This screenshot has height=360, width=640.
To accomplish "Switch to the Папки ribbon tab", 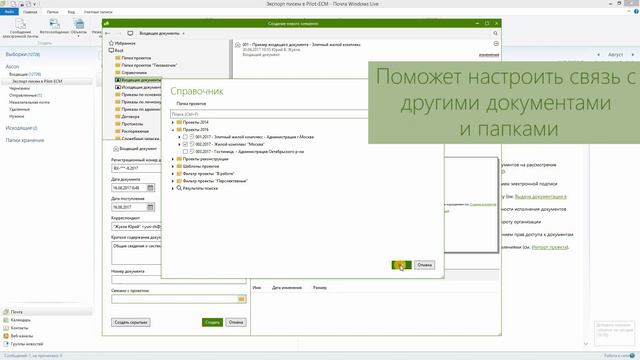I will [52, 12].
